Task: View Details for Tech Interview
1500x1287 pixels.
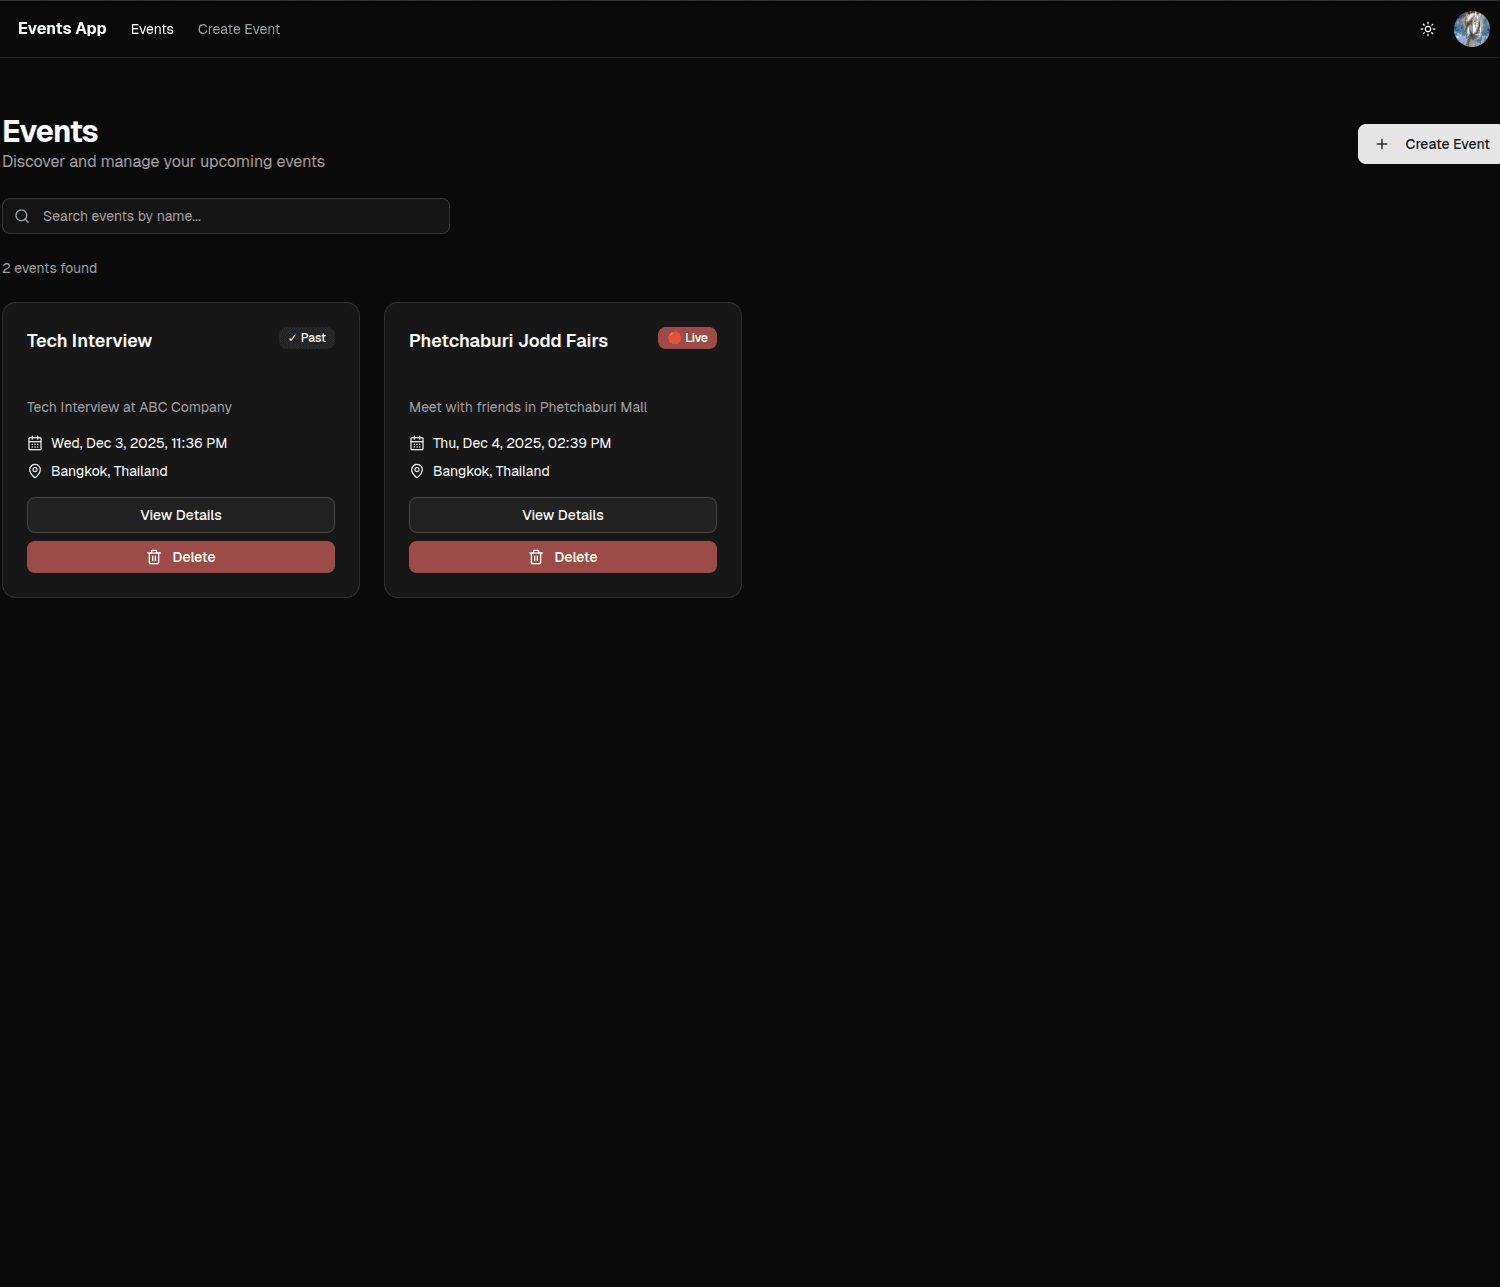Action: [x=180, y=514]
